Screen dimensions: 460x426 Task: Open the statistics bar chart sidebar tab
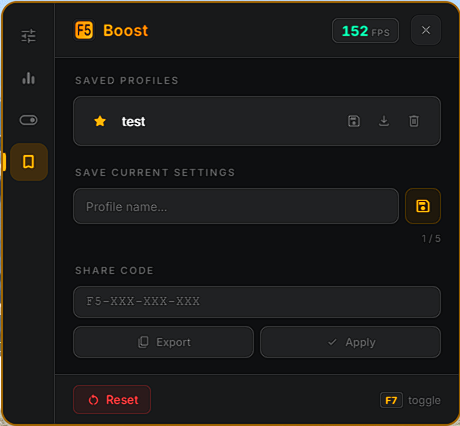pos(28,78)
